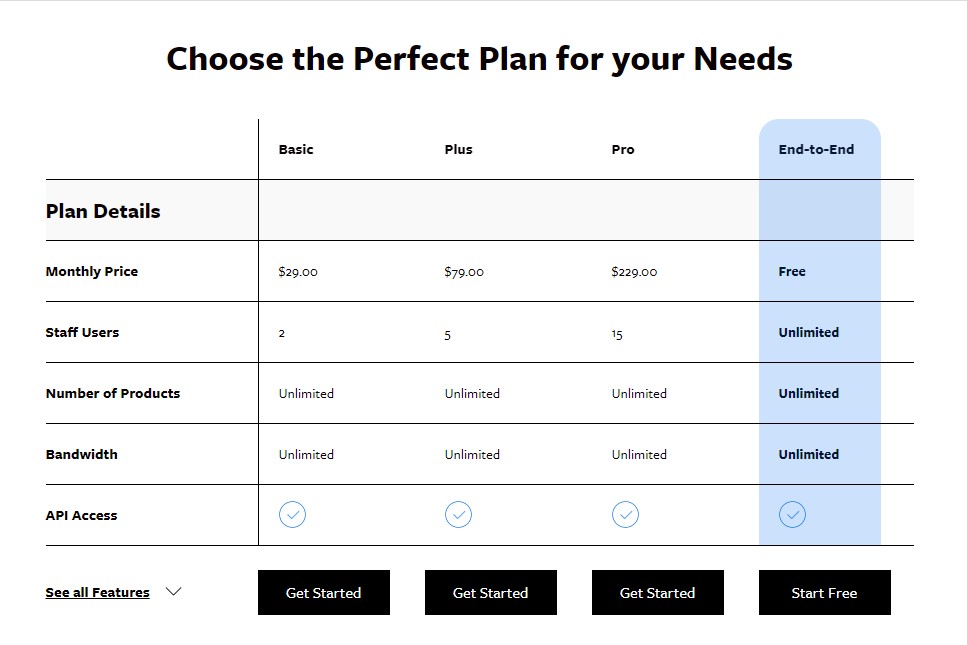
Task: Click the Start Free button
Action: coord(824,593)
